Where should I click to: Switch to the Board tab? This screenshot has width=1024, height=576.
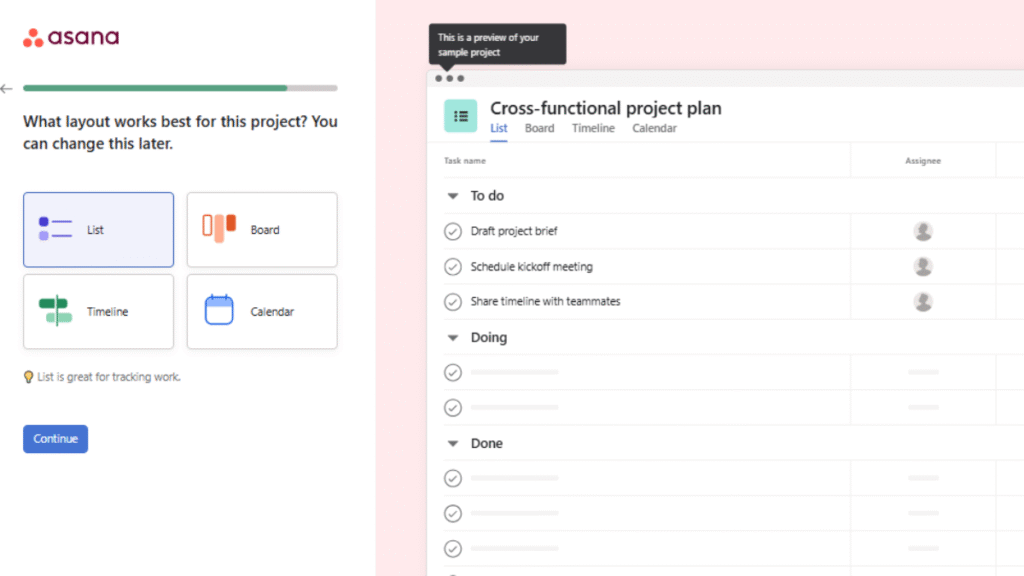click(x=539, y=128)
